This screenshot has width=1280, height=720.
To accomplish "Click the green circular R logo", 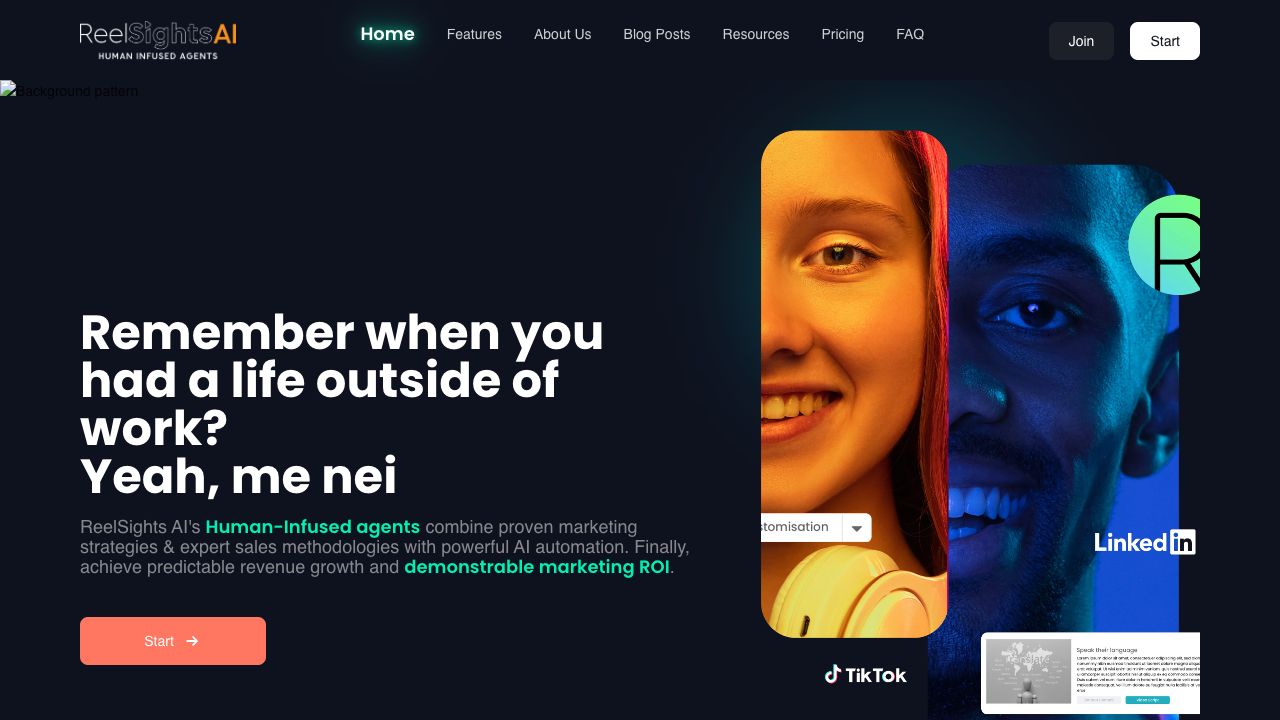I will pos(1164,245).
